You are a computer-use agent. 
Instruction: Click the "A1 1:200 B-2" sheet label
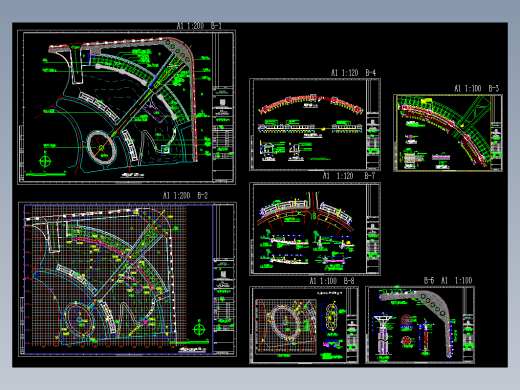pos(185,195)
